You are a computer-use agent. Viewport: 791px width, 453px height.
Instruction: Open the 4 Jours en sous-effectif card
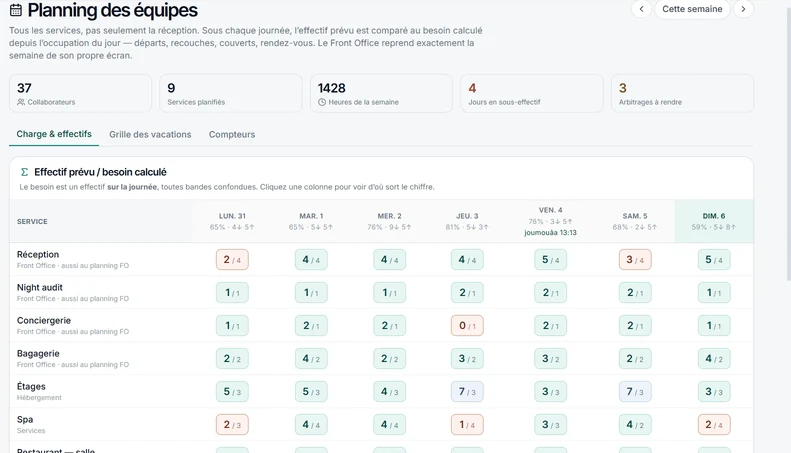[532, 93]
